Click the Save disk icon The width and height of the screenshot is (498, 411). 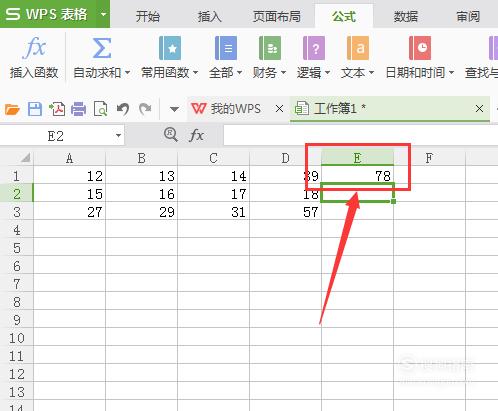point(35,109)
